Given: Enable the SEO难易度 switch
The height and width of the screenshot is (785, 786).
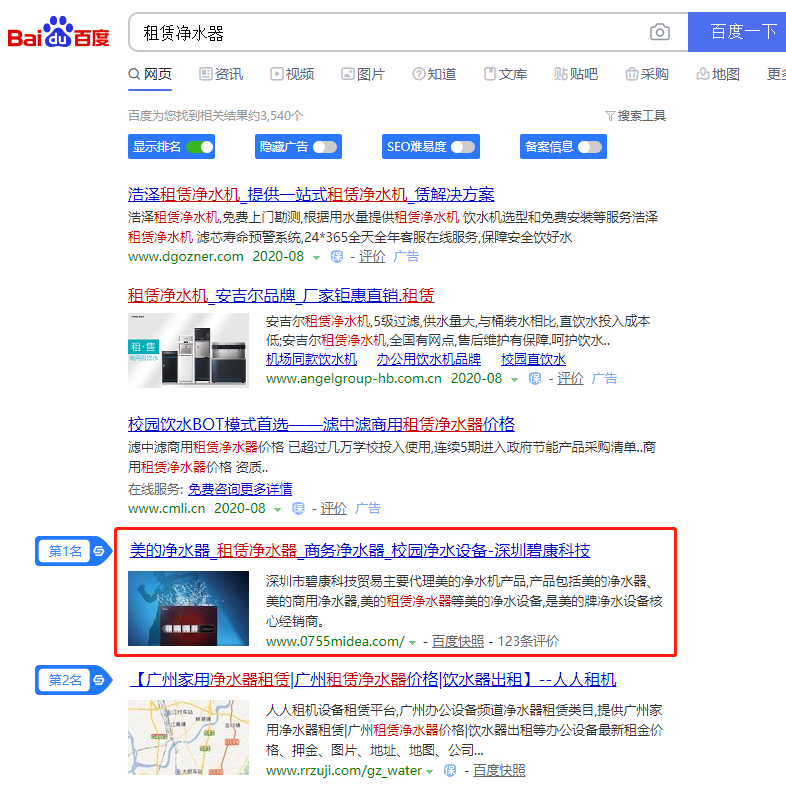Looking at the screenshot, I should 463,147.
